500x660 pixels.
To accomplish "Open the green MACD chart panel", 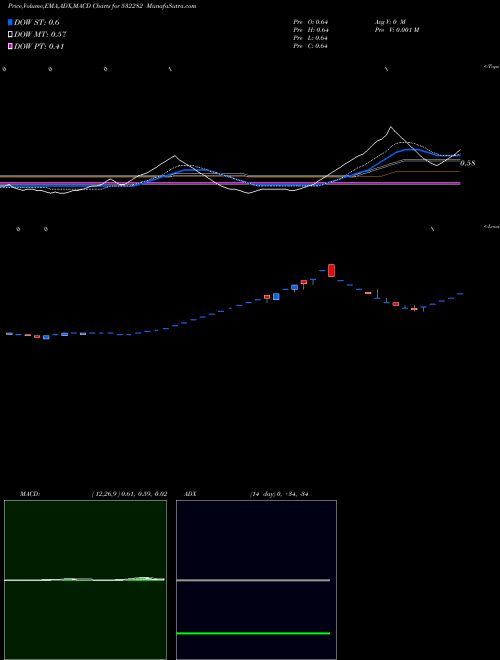I will [85, 580].
